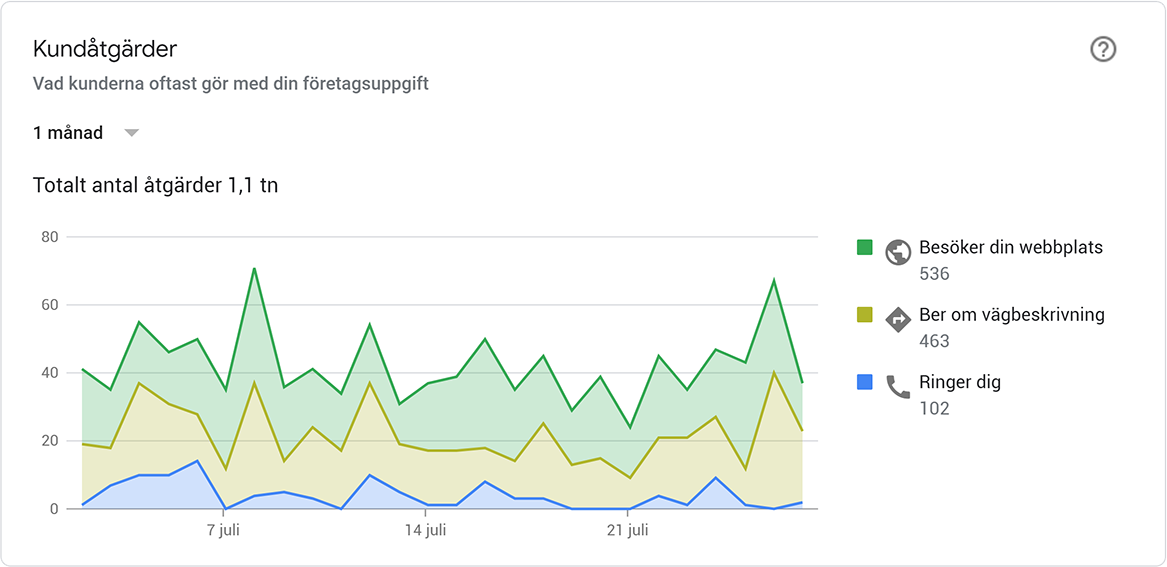Select 'Ringer dig' legend label
This screenshot has height=567, width=1167.
tap(960, 382)
